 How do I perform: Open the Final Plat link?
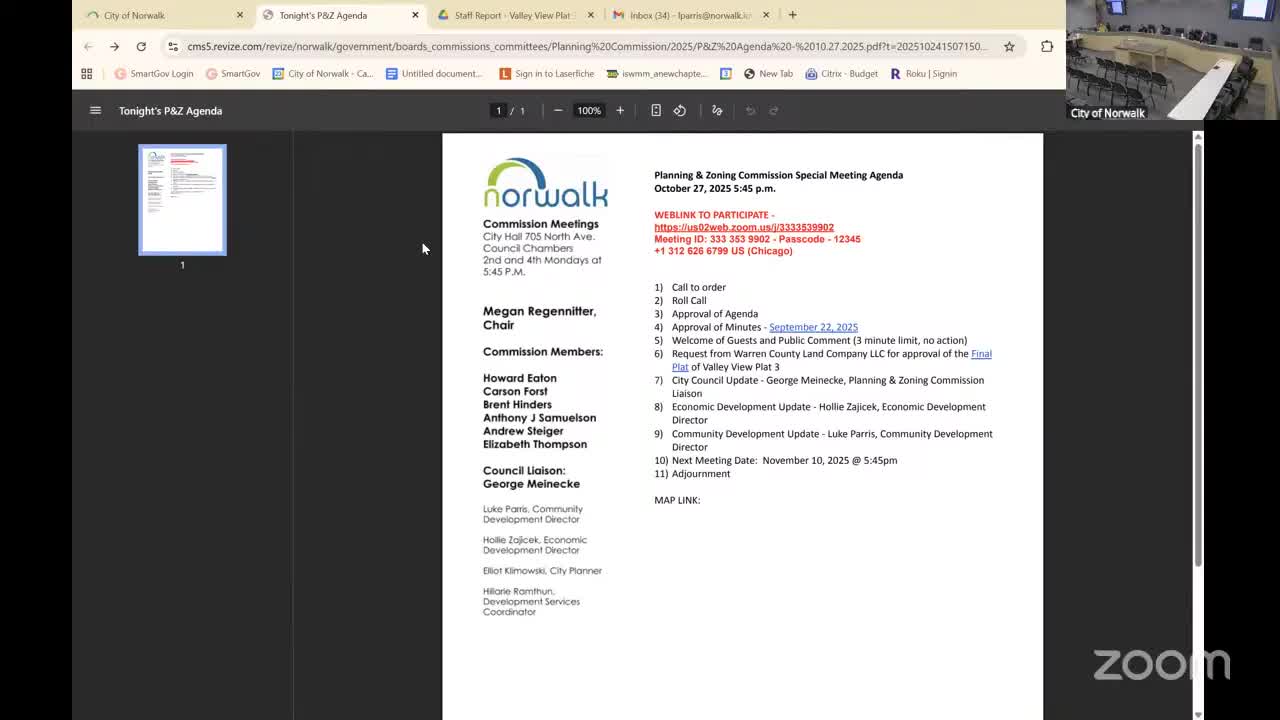click(x=981, y=354)
